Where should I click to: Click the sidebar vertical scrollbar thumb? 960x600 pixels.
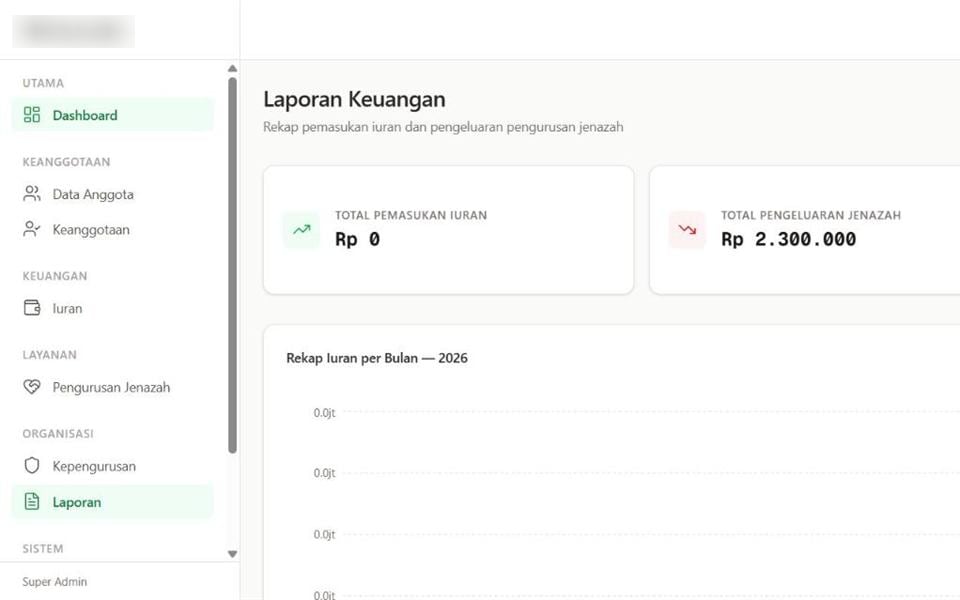coord(232,265)
